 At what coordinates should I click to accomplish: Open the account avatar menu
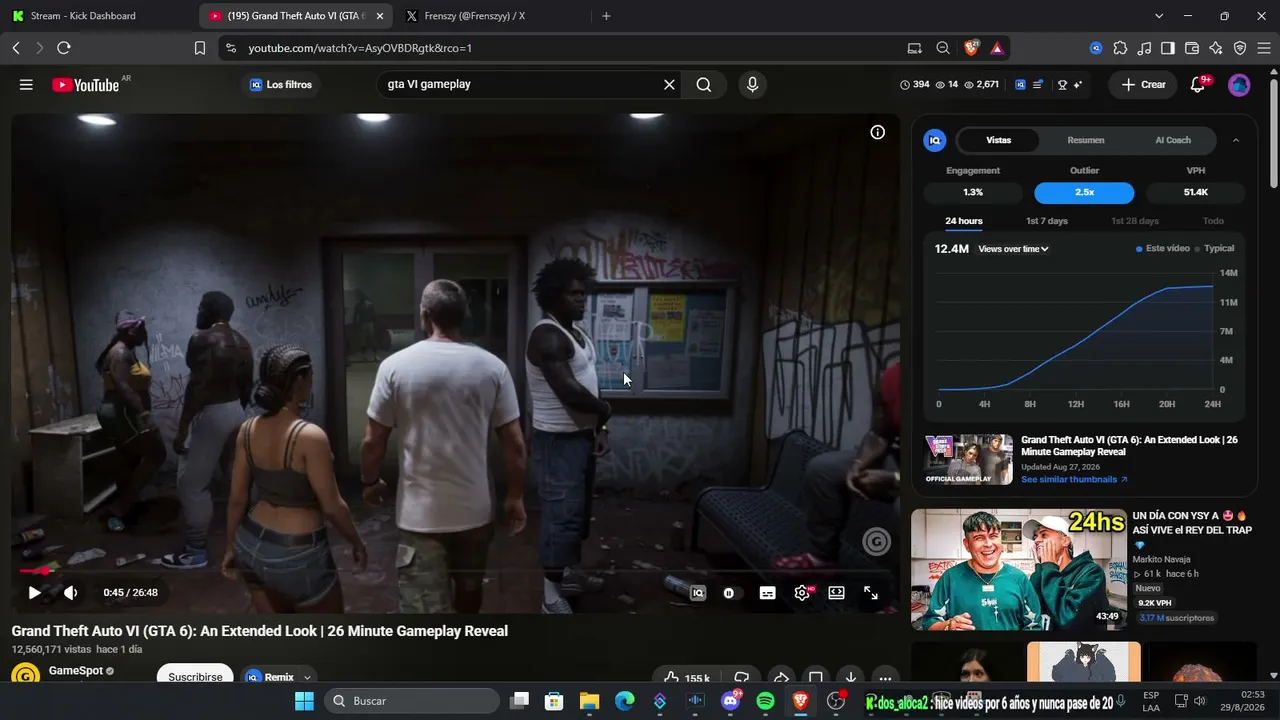[x=1239, y=85]
